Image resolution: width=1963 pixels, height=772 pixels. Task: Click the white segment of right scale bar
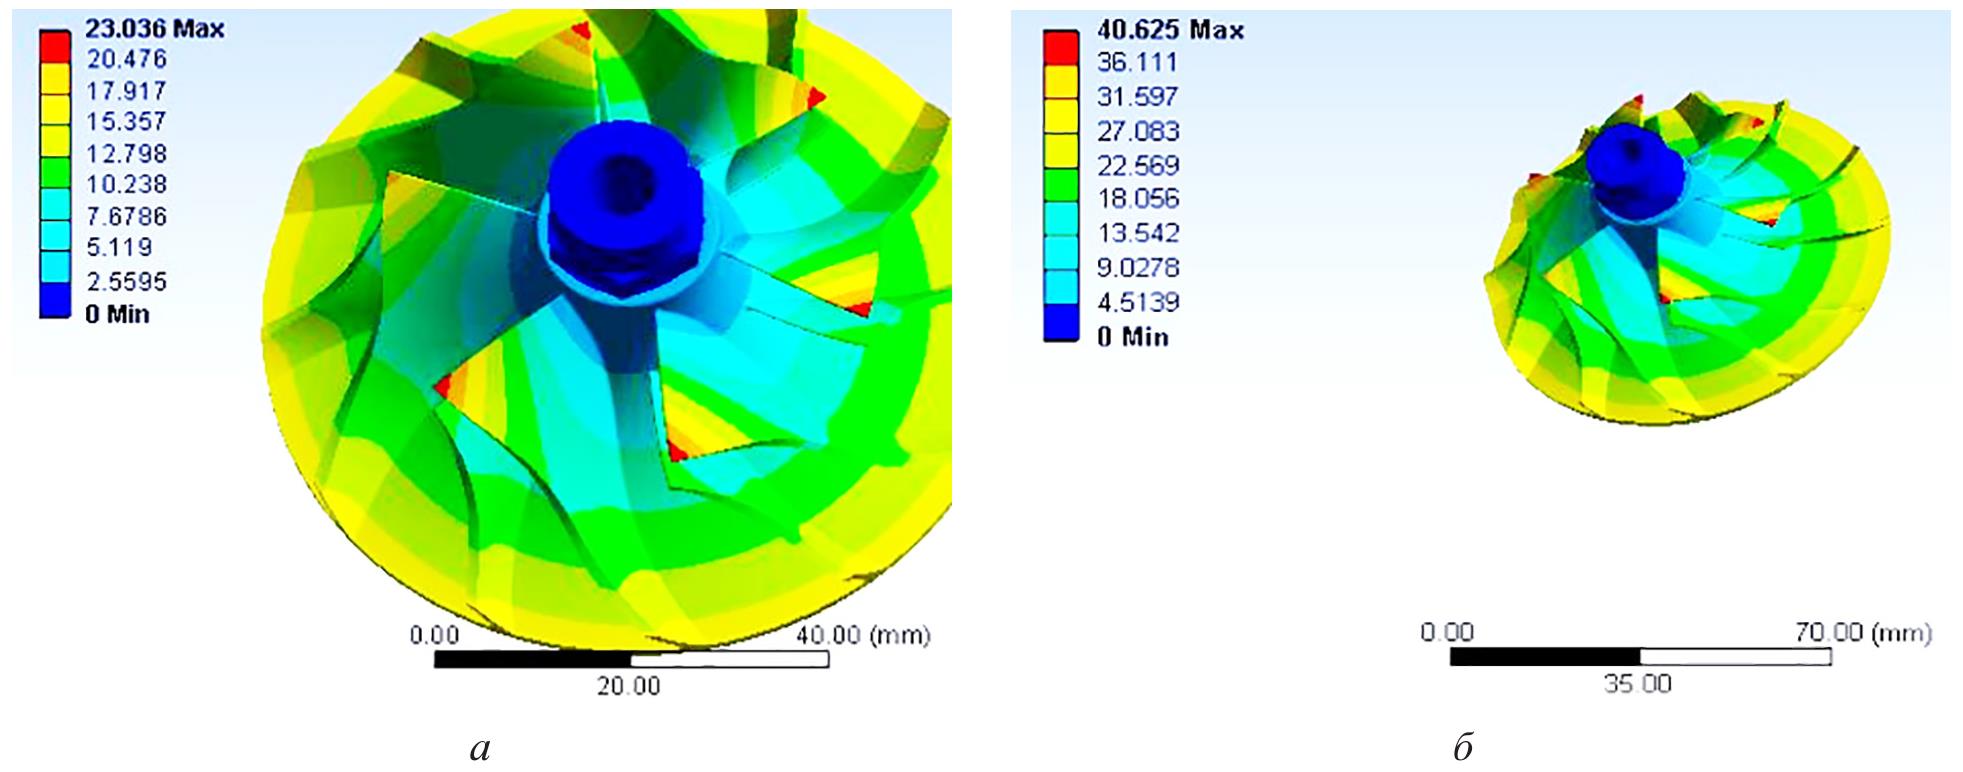(1735, 657)
